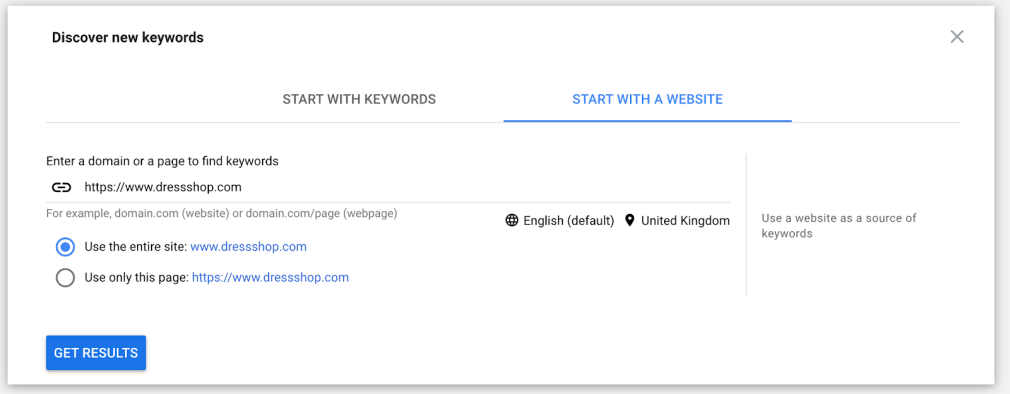Close the Discover new keywords dialog
The image size is (1010, 394).
point(957,37)
